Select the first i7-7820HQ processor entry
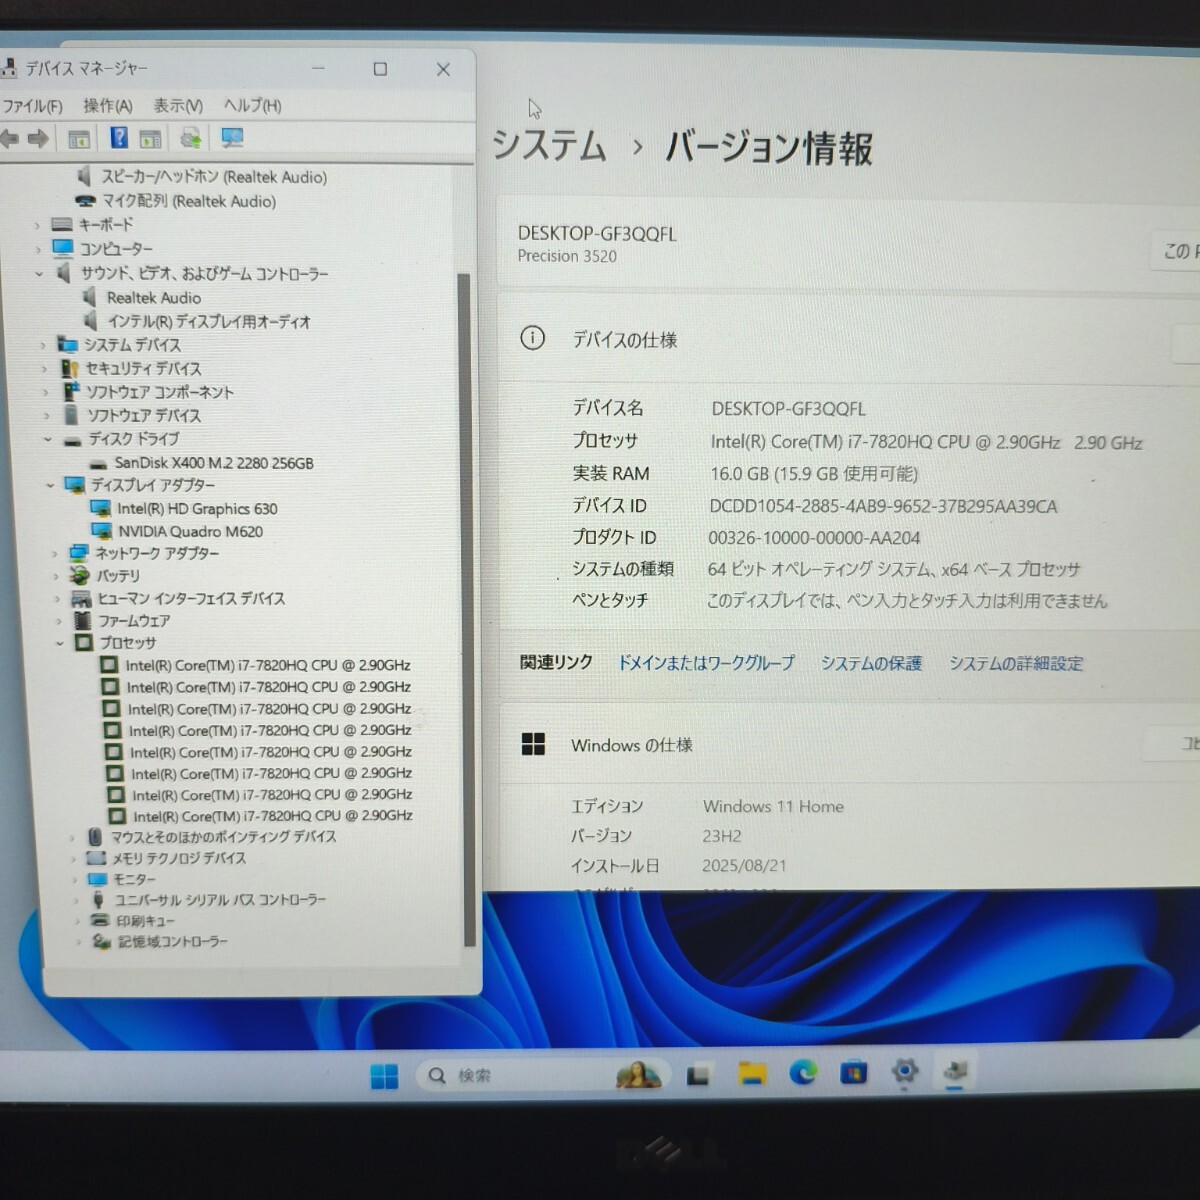The width and height of the screenshot is (1200, 1200). pos(268,665)
